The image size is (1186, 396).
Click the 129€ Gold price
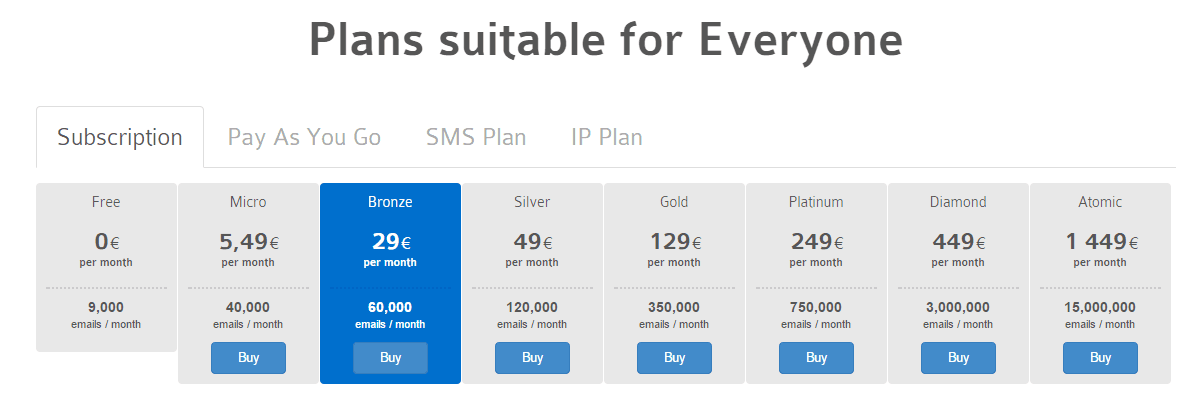[x=675, y=242]
